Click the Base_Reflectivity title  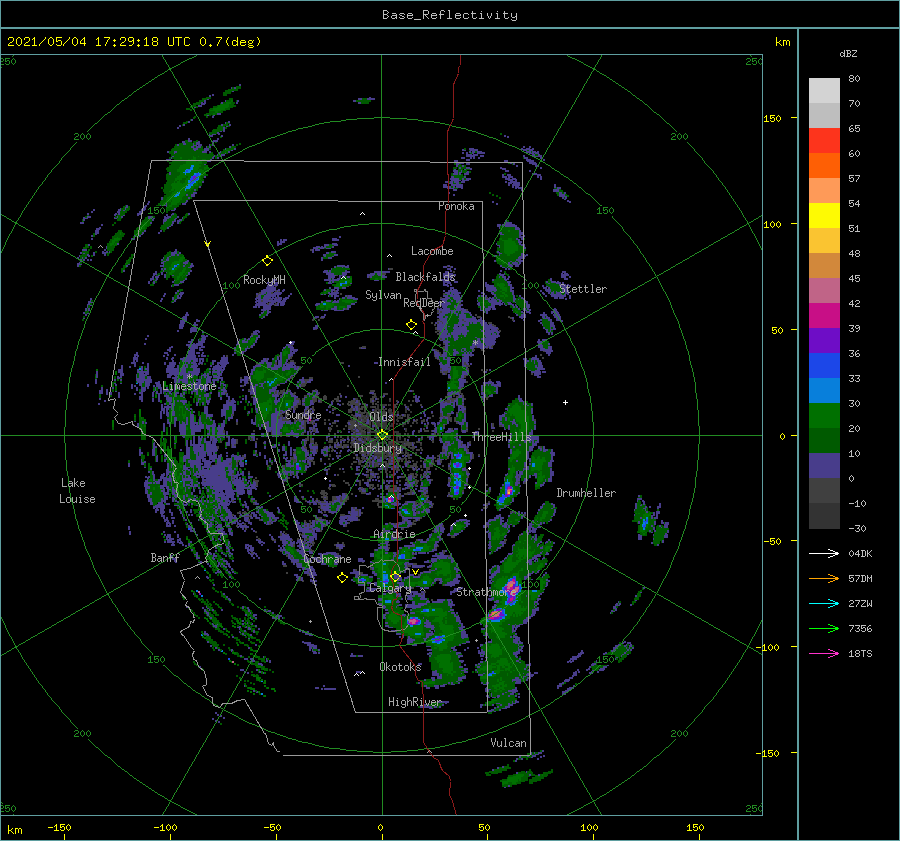450,15
